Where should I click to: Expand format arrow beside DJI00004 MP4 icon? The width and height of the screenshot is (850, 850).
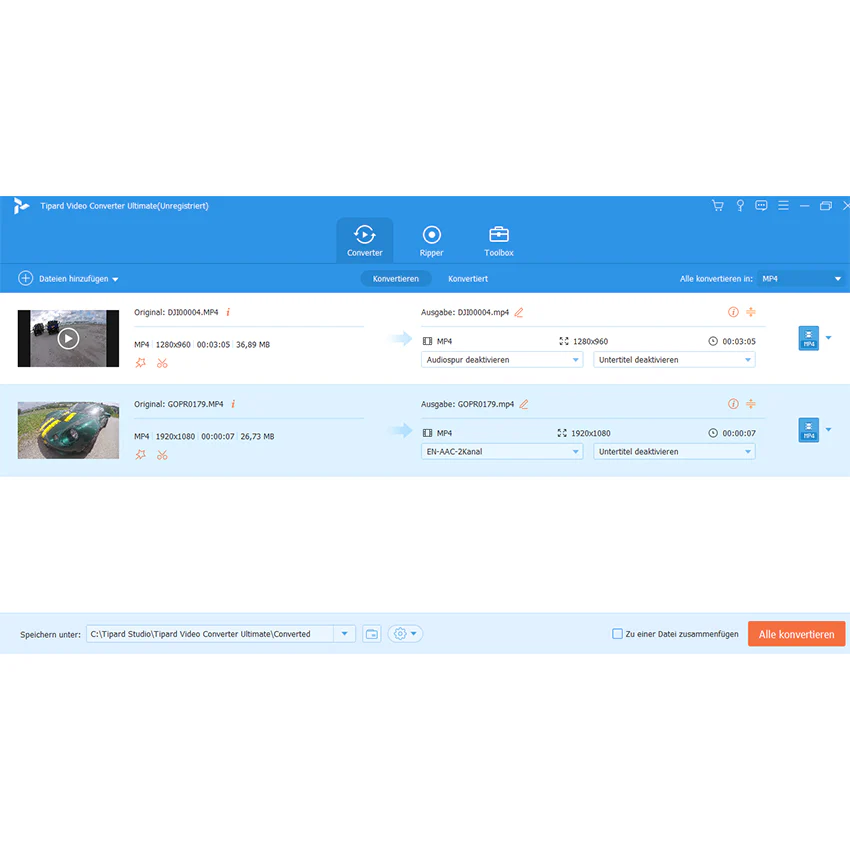(x=828, y=338)
